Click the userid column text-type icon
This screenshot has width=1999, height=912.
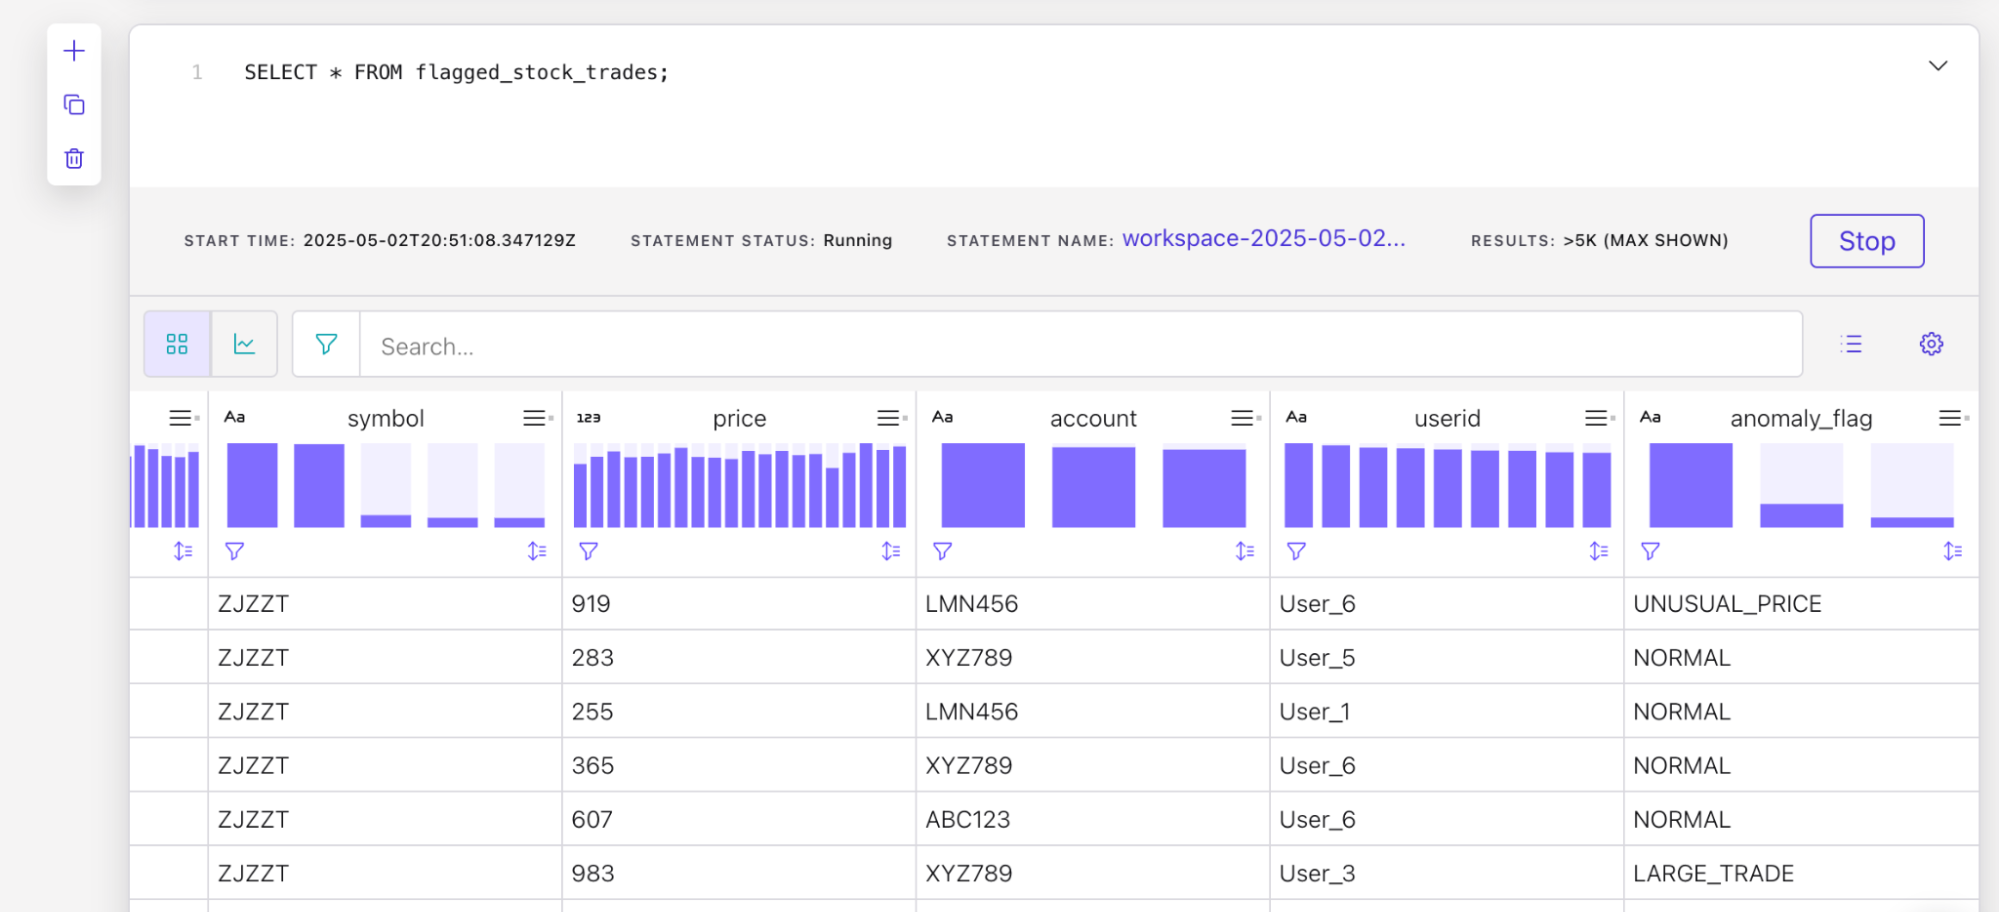point(1297,417)
